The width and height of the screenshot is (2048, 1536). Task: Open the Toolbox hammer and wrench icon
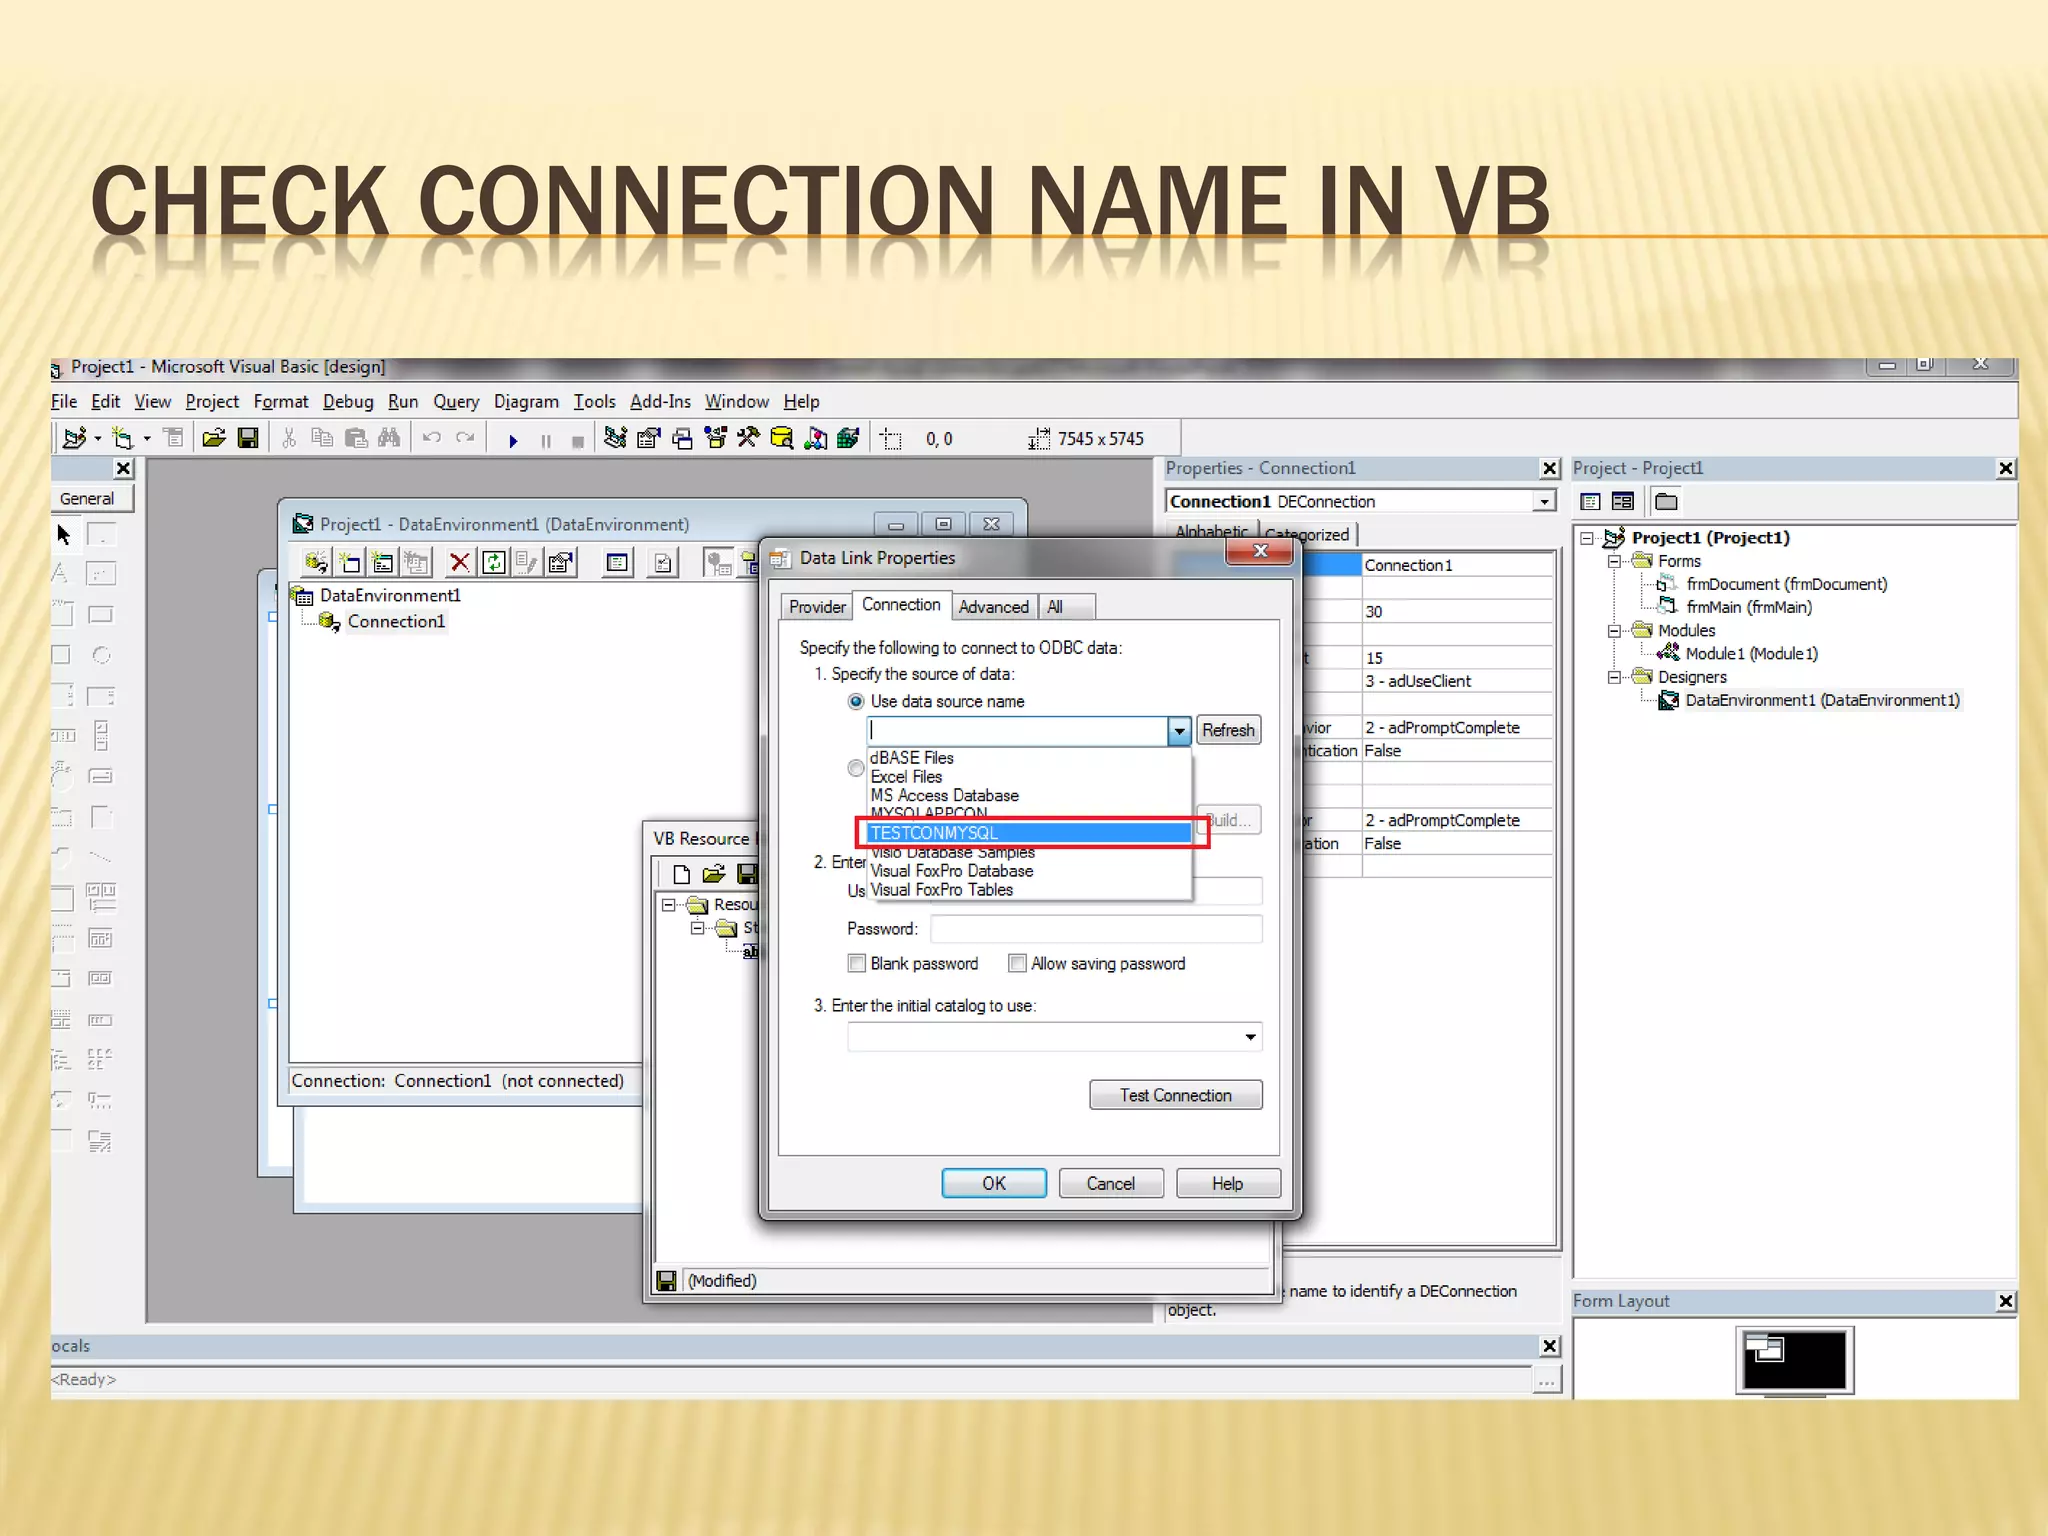(748, 438)
